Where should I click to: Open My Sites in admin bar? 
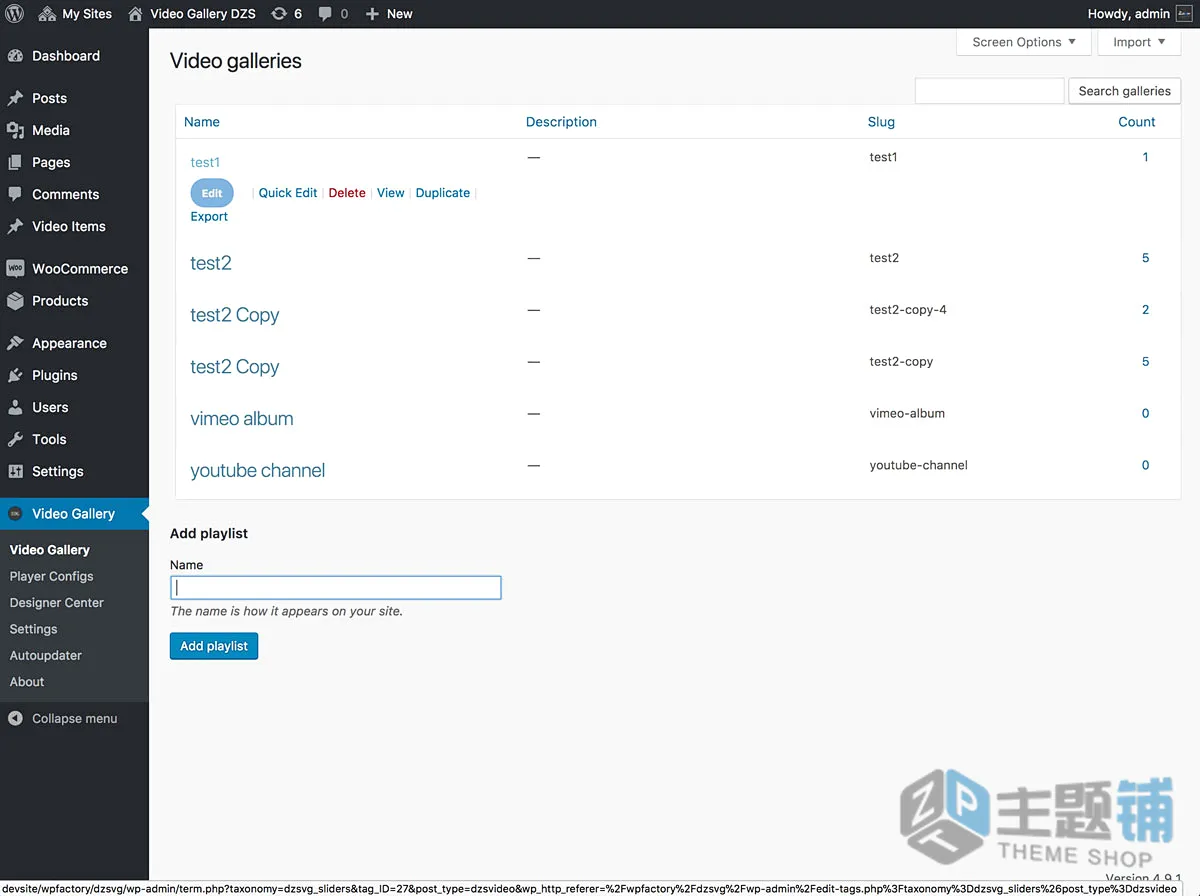[x=76, y=14]
